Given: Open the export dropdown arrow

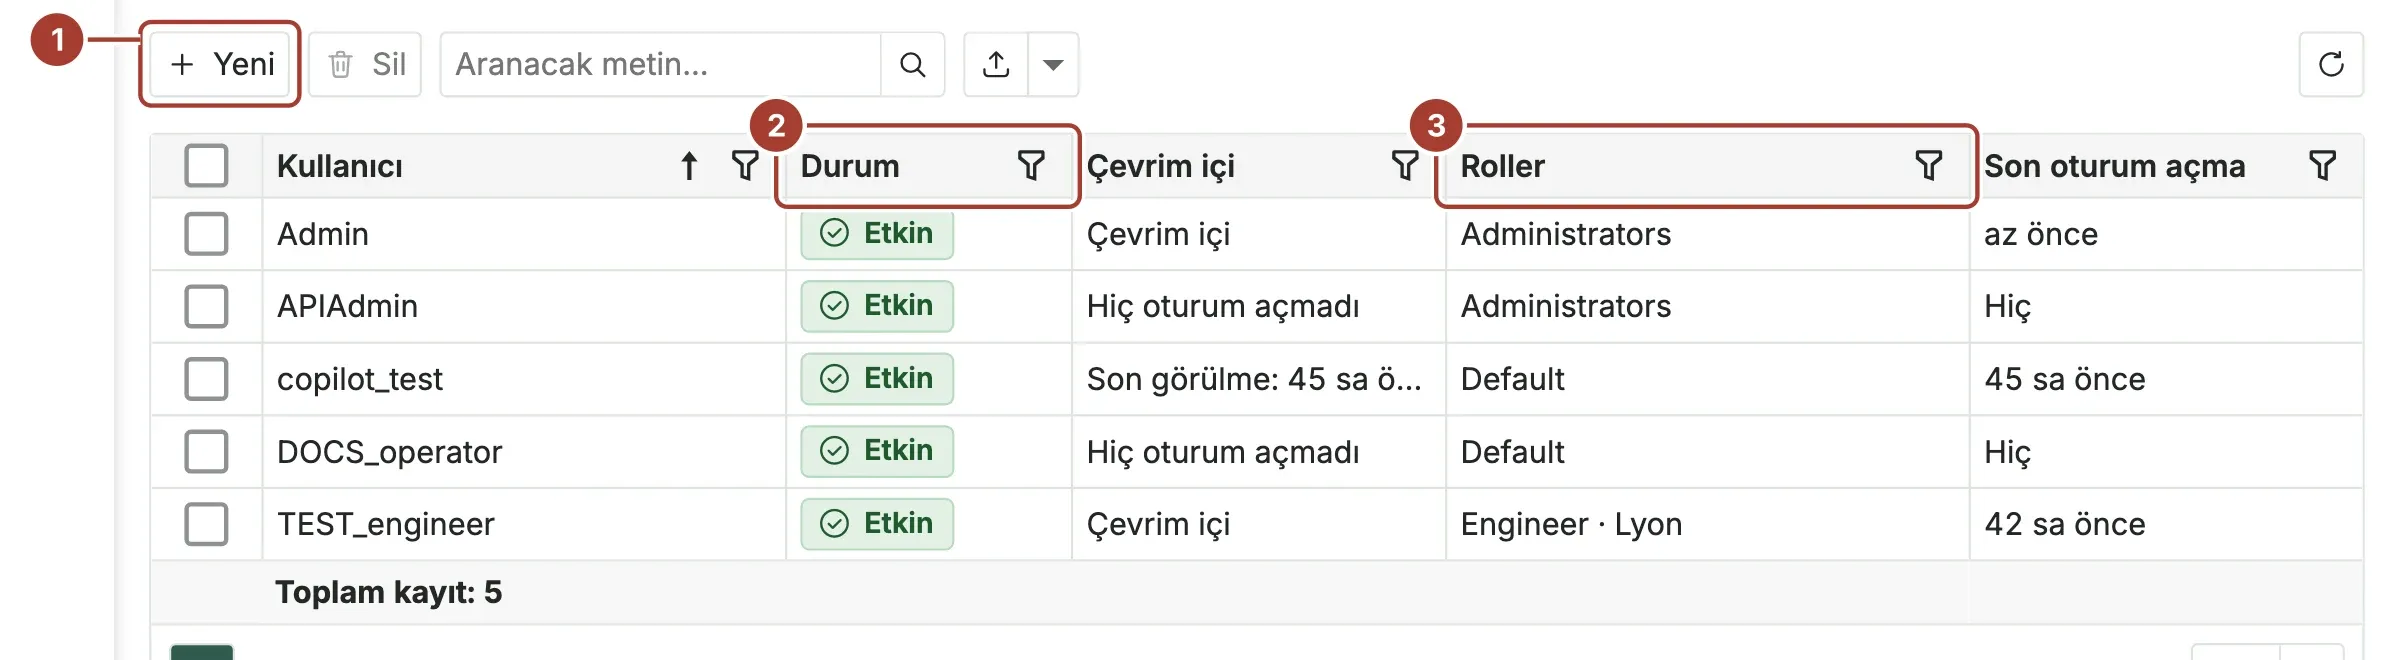Looking at the screenshot, I should tap(1053, 64).
